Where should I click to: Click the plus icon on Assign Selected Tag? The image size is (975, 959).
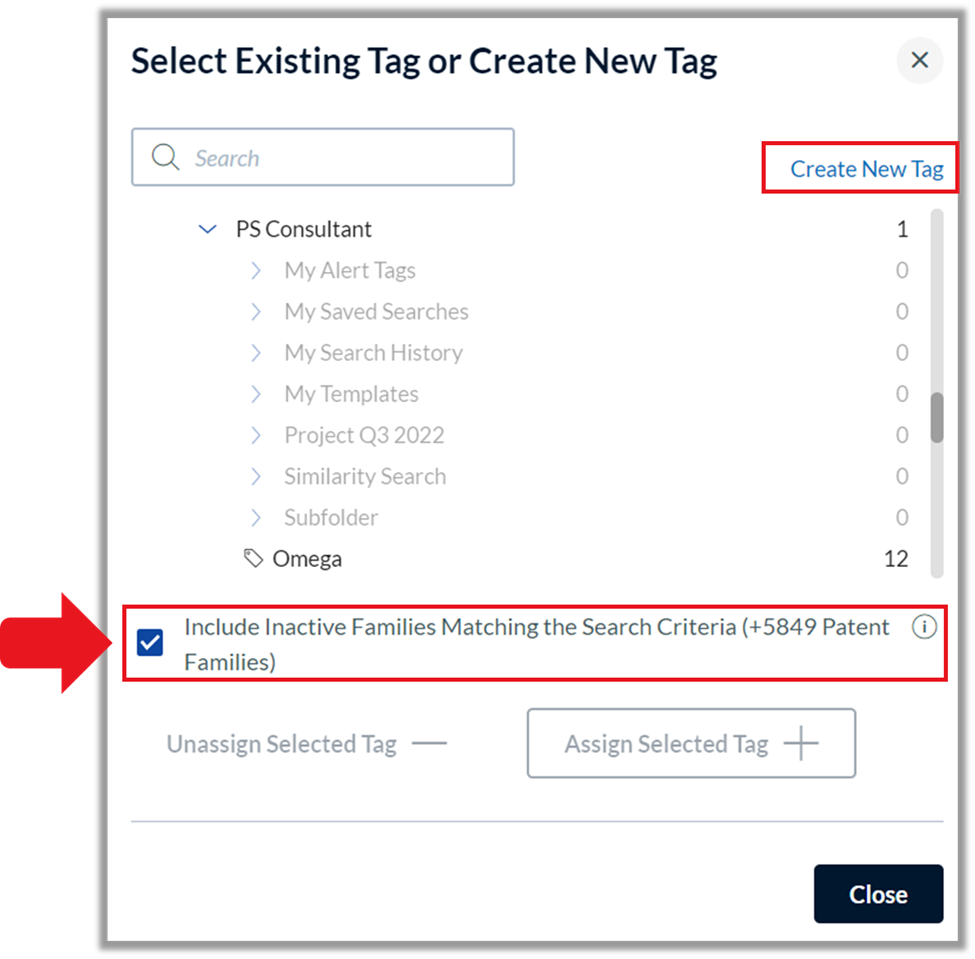click(x=801, y=743)
